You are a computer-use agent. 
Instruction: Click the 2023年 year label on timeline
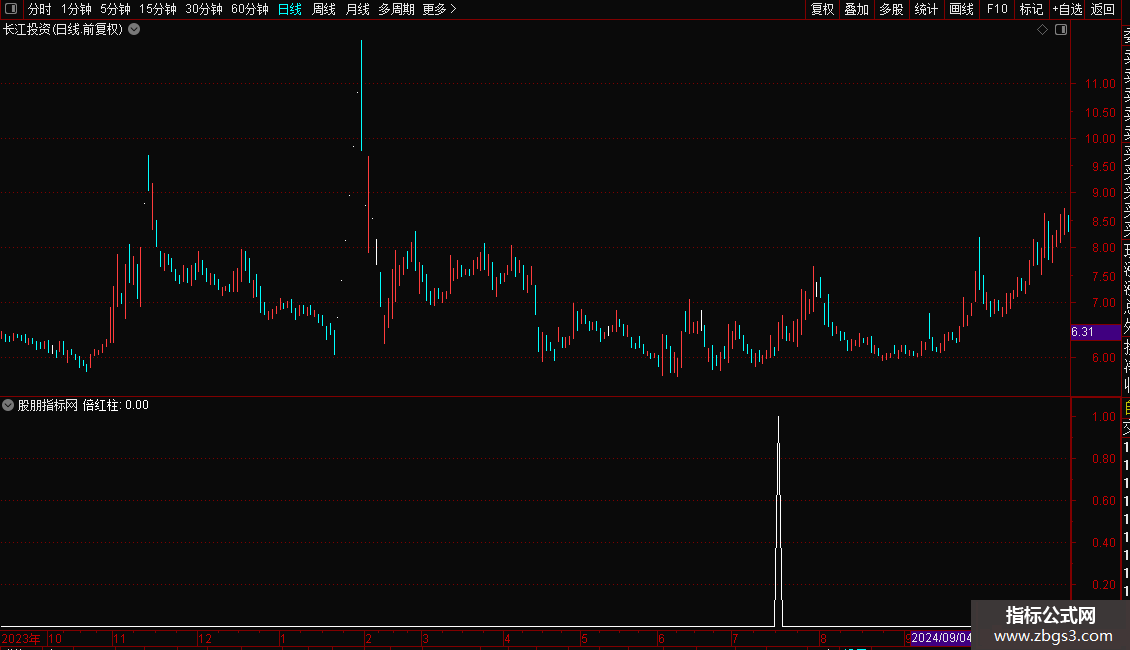[x=21, y=638]
